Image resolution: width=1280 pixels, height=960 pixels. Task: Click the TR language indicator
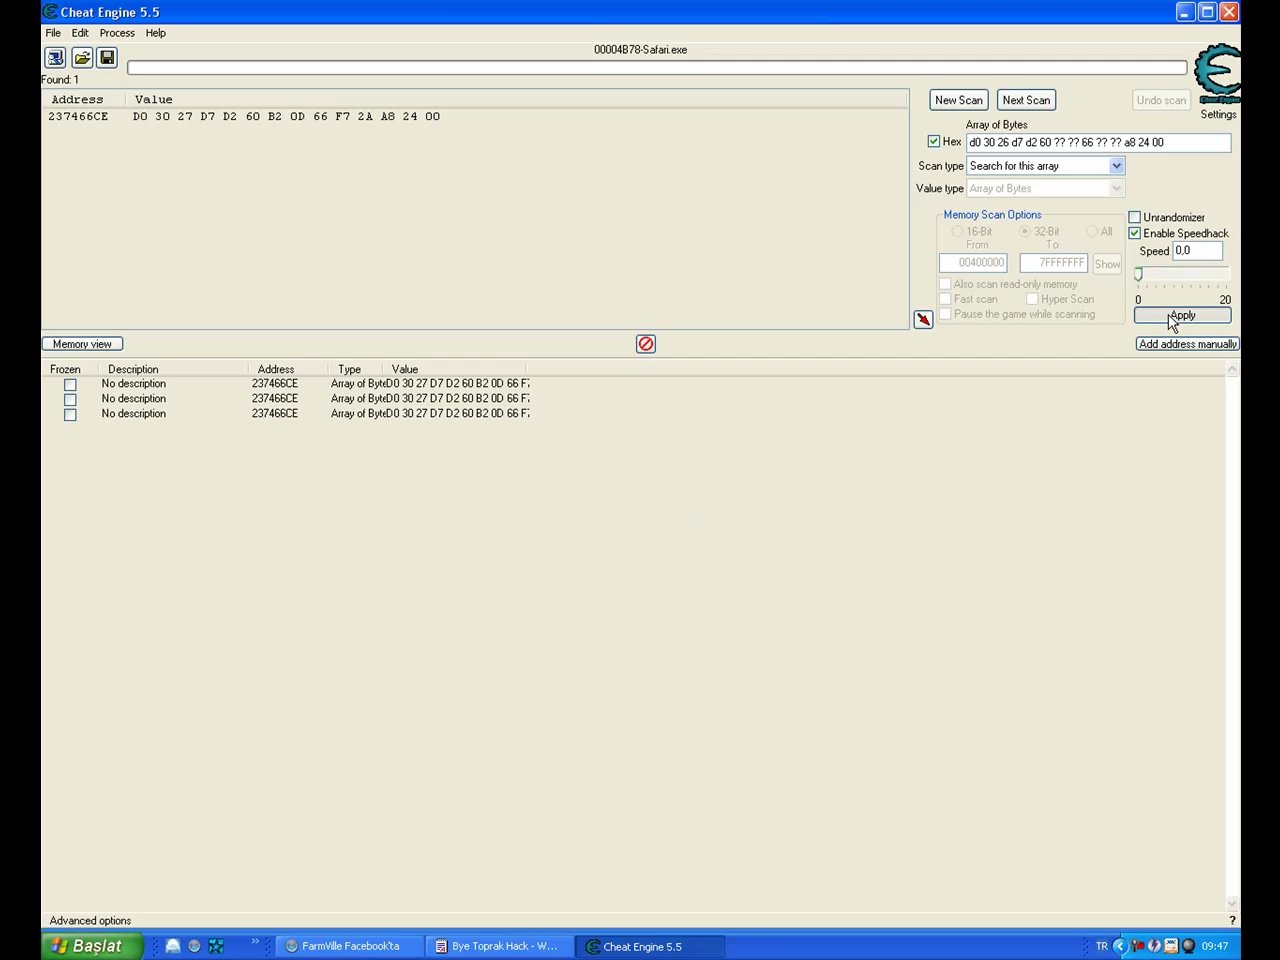click(x=1102, y=946)
